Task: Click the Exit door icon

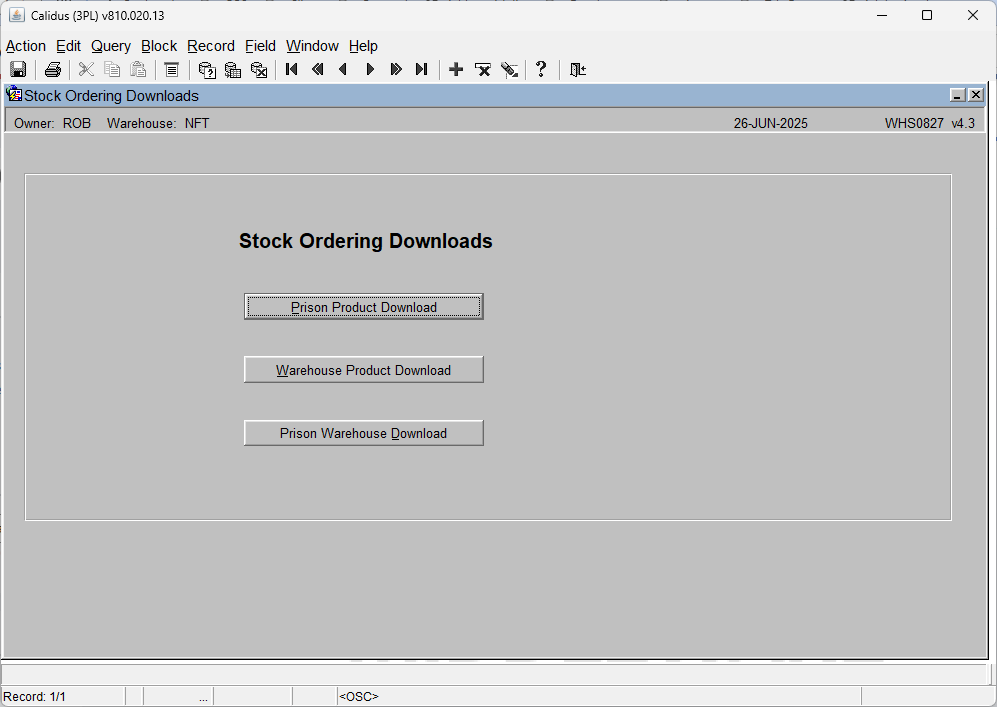Action: (577, 69)
